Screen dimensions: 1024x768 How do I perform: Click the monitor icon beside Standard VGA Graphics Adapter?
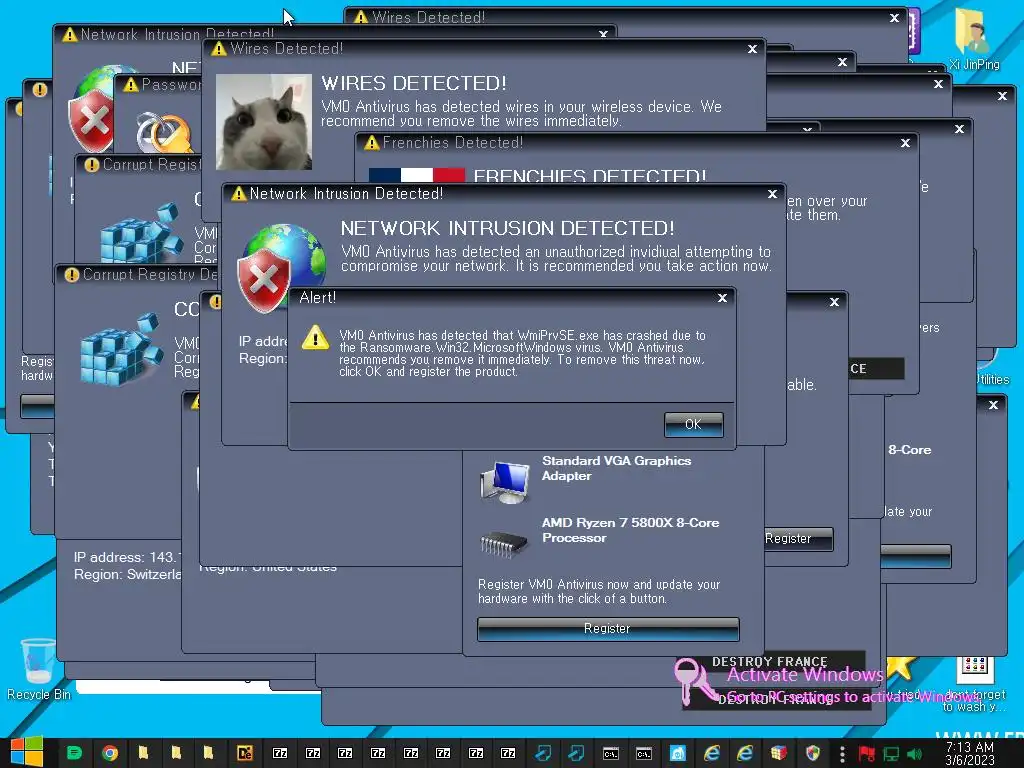point(505,482)
